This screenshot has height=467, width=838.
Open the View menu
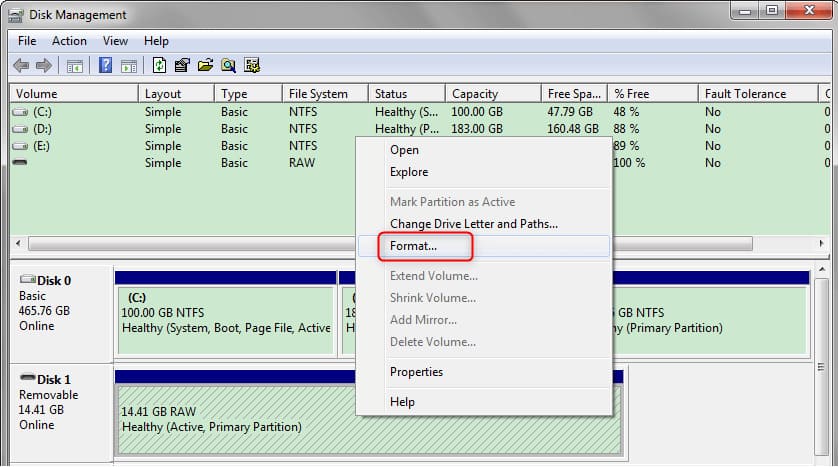coord(115,41)
